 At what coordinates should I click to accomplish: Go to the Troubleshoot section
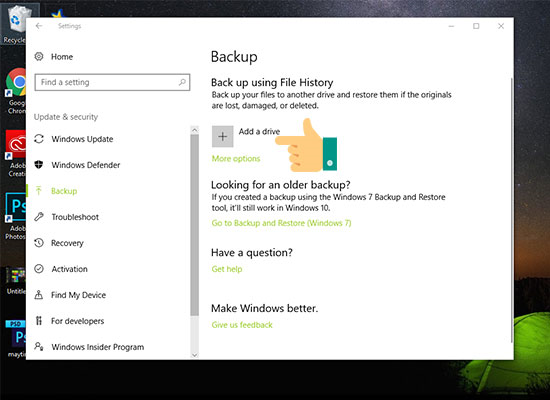point(75,217)
